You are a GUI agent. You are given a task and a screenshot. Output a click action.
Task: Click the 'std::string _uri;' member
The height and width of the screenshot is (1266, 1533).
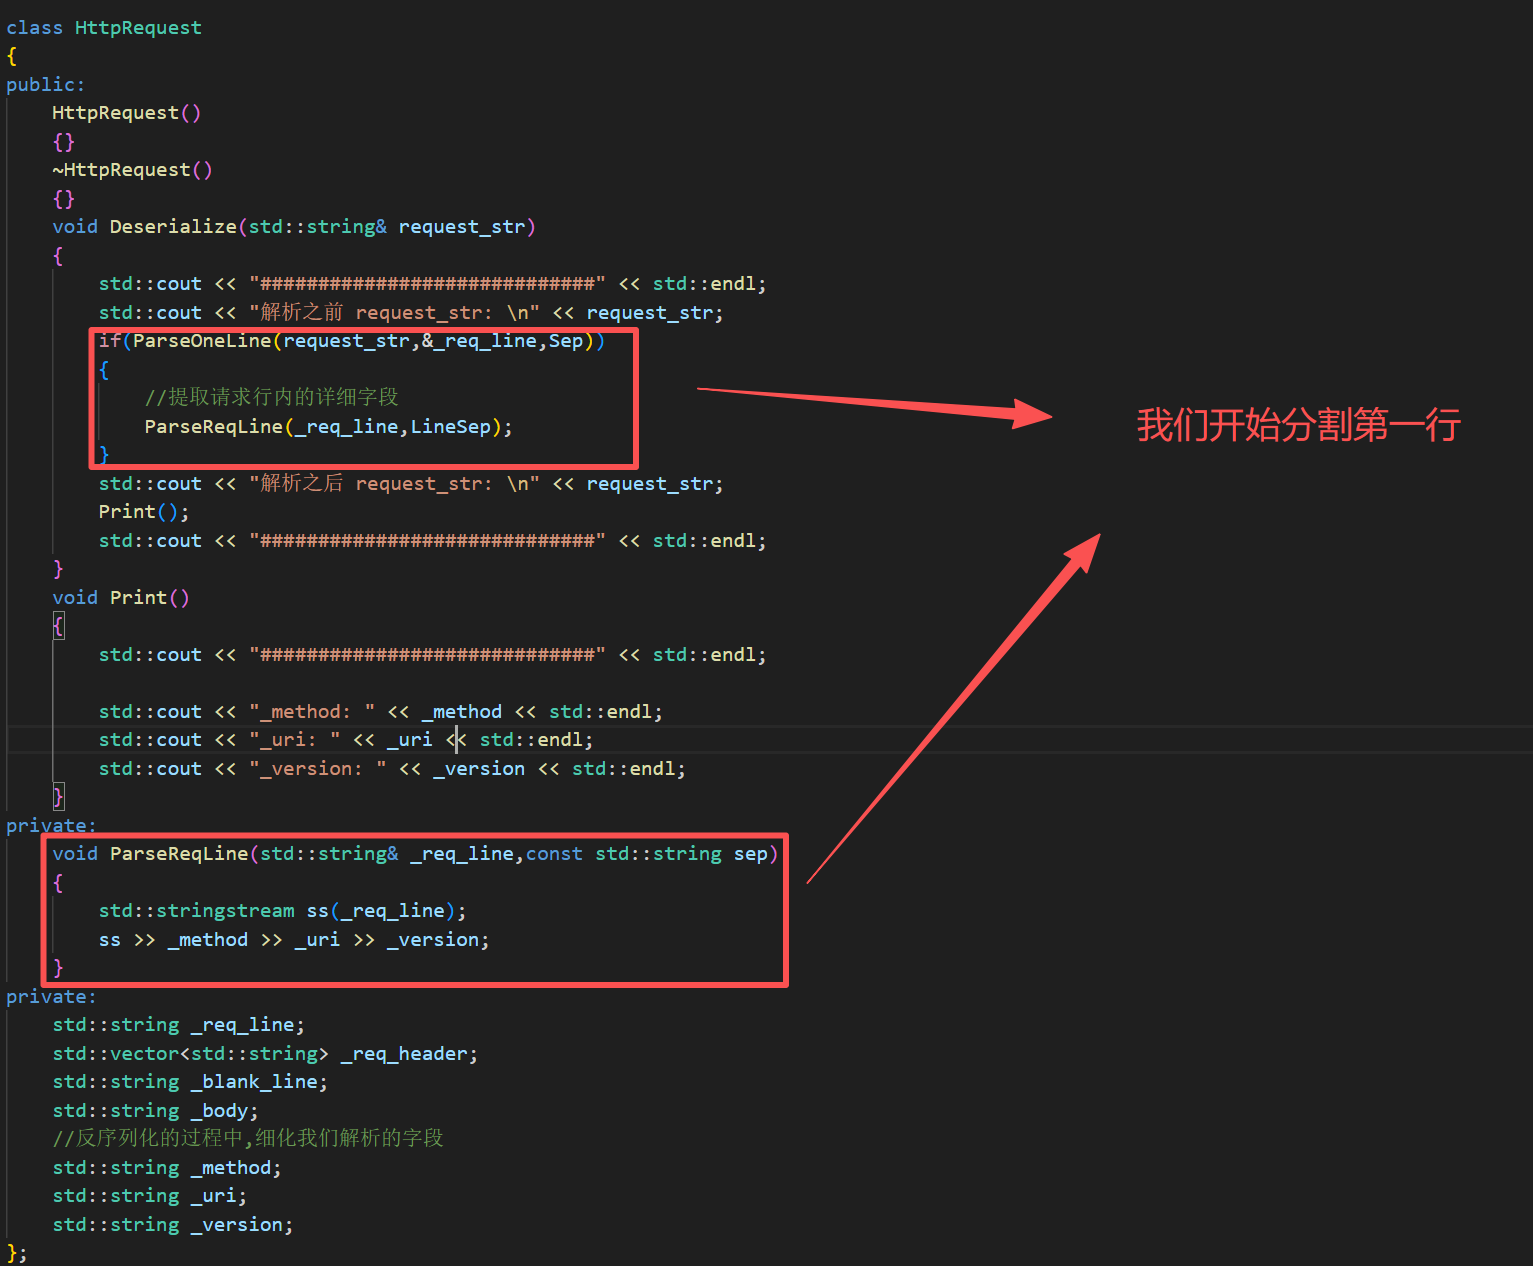click(150, 1196)
